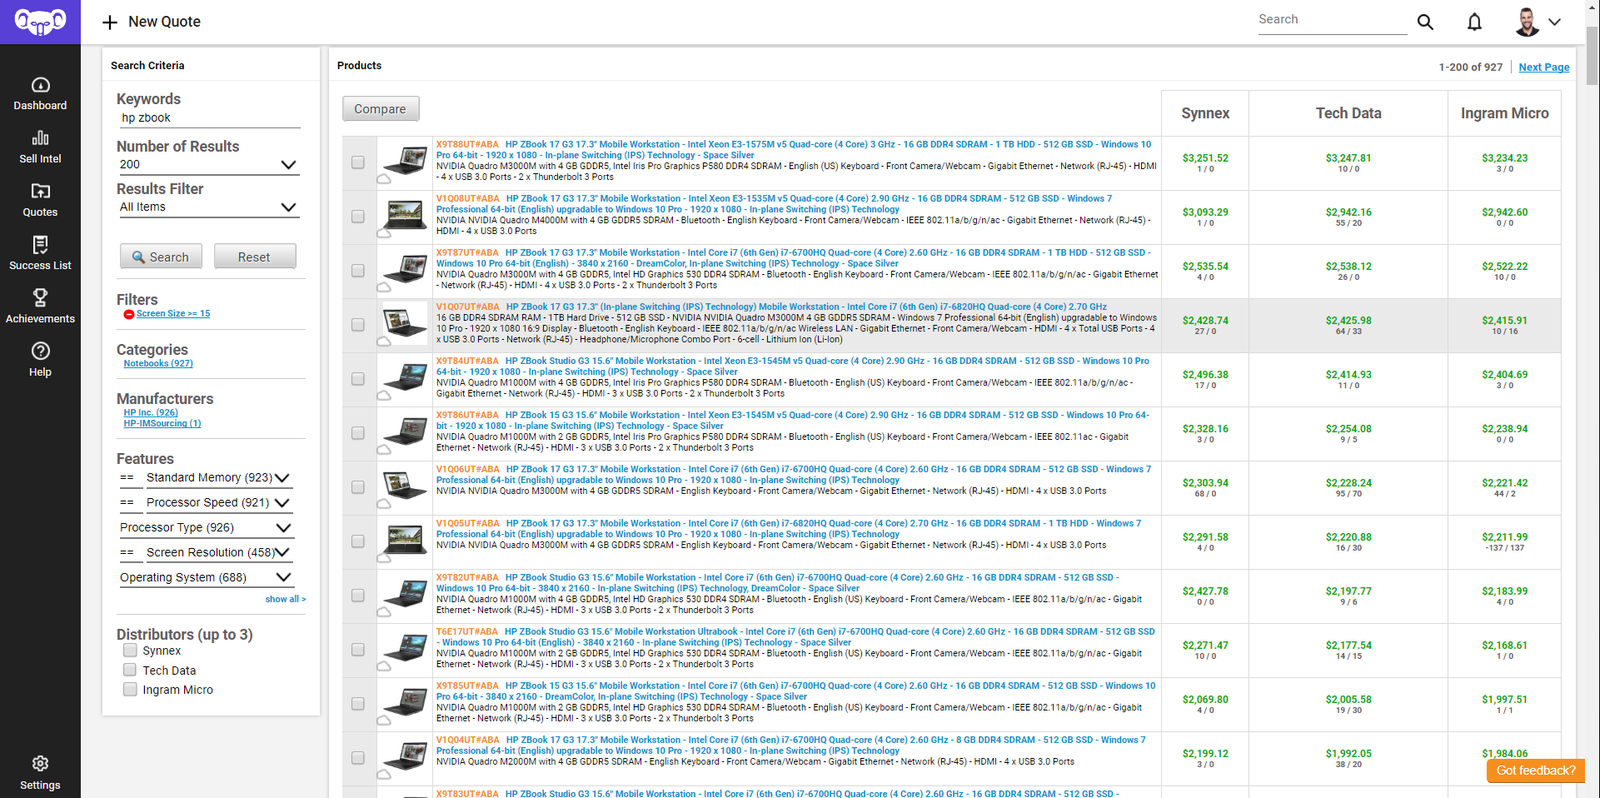Click Synnex price $3,251.52
Screen dimensions: 1600x798
click(x=1205, y=158)
